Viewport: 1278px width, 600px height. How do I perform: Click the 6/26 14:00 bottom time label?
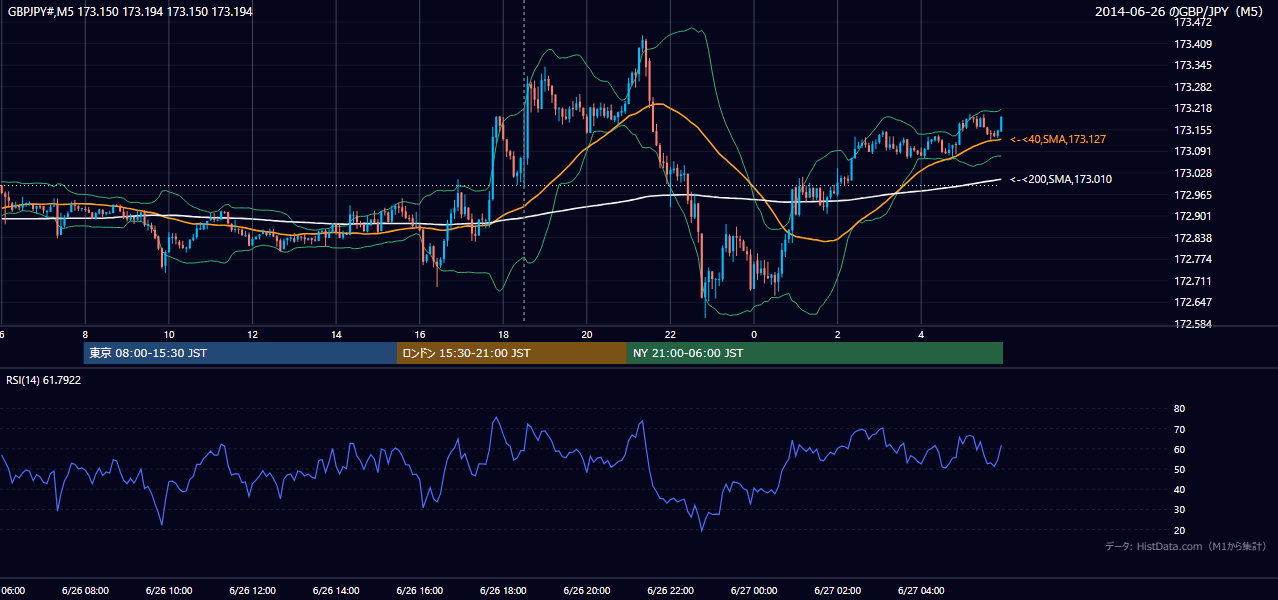tap(336, 591)
